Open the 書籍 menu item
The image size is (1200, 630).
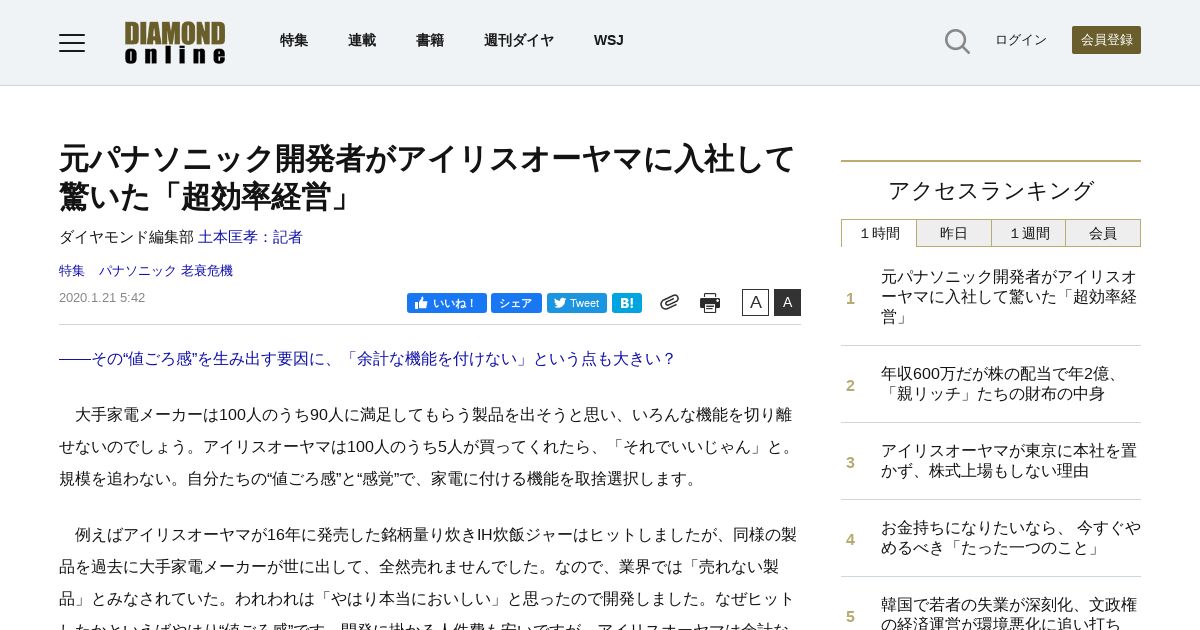(x=430, y=40)
